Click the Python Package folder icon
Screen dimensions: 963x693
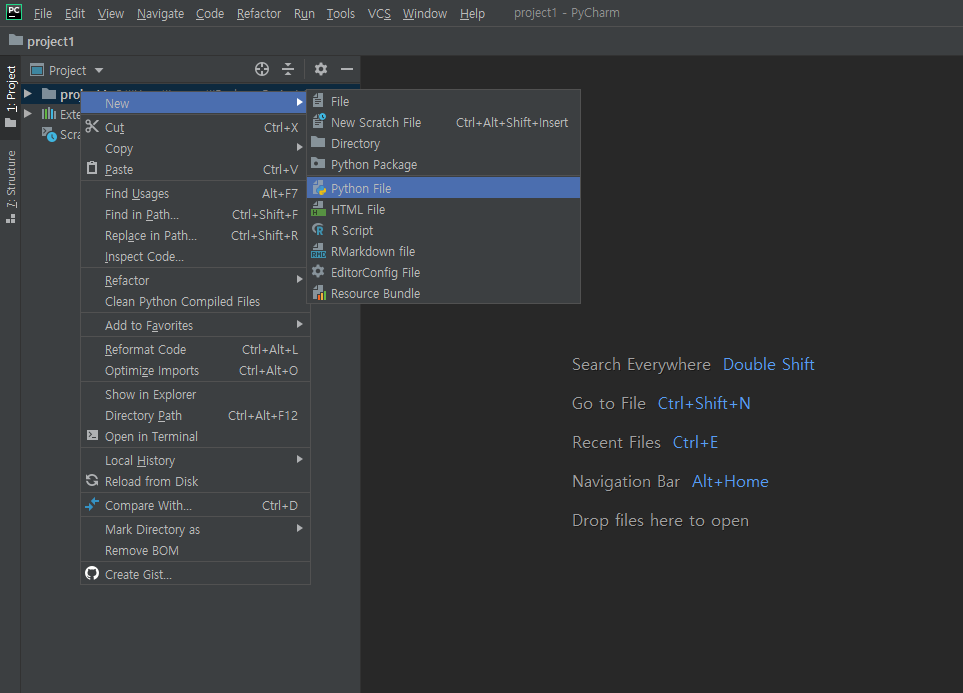click(x=318, y=163)
